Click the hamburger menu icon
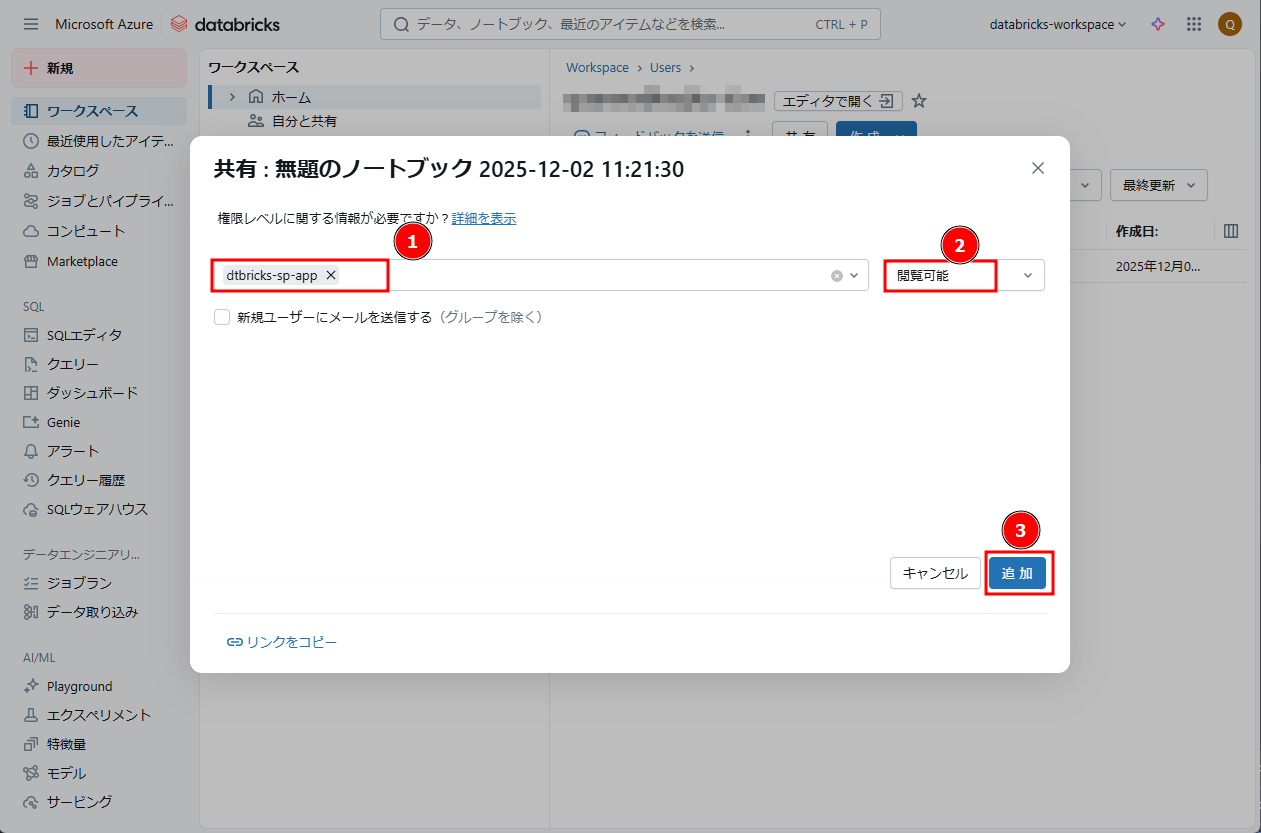Viewport: 1261px width, 833px height. pyautogui.click(x=31, y=24)
